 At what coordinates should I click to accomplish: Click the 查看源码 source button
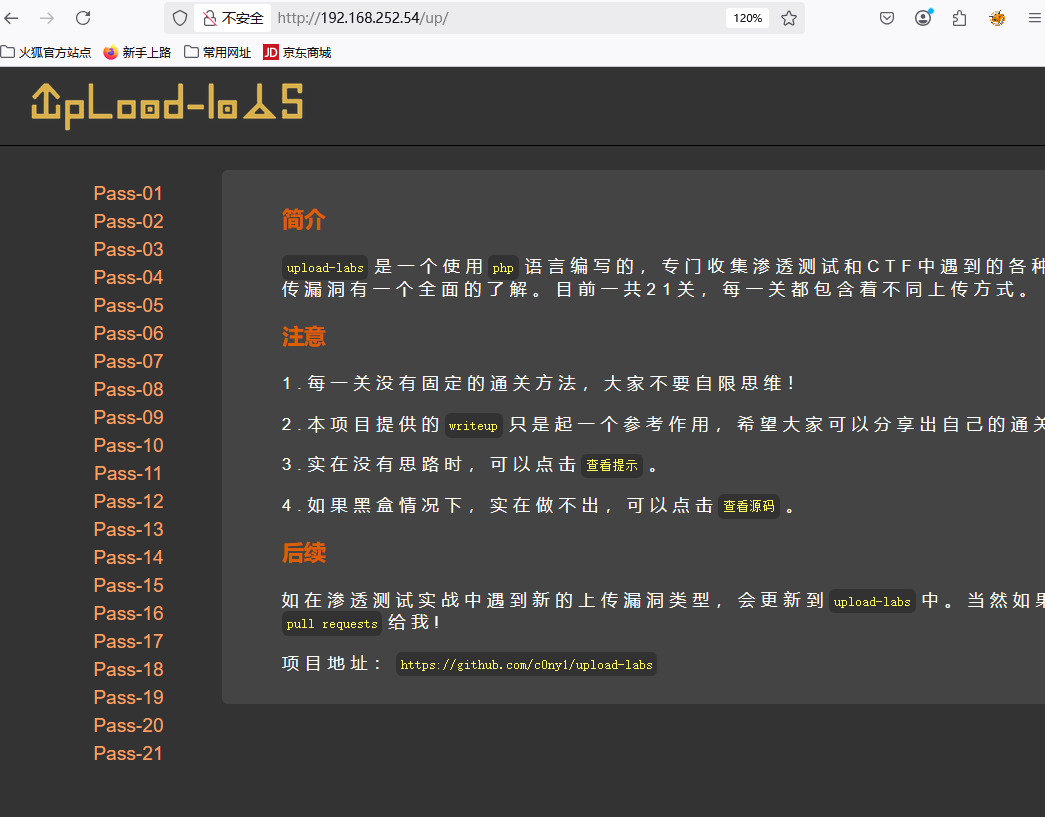click(749, 506)
